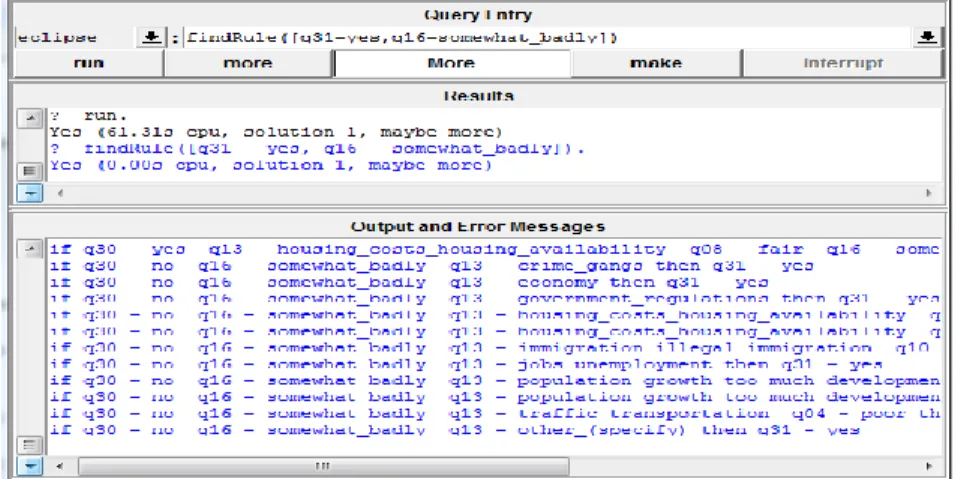Click the Output and Error Messages heading
Screen dimensions: 958x479
[478, 227]
